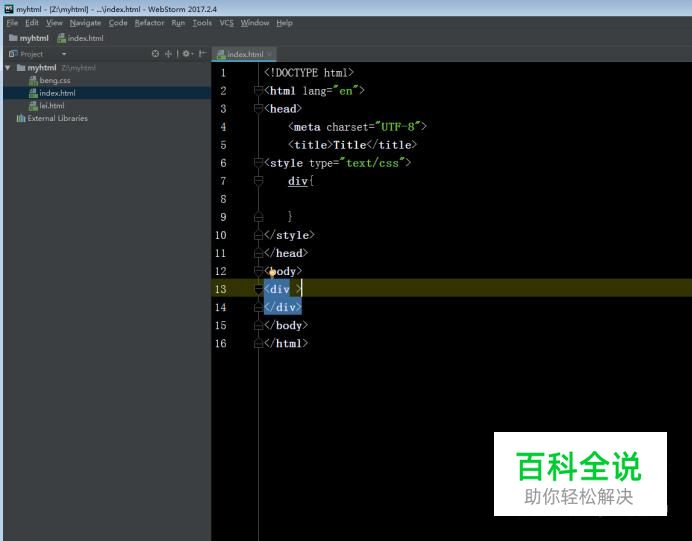Open the Help menu
This screenshot has width=692, height=541.
[284, 23]
